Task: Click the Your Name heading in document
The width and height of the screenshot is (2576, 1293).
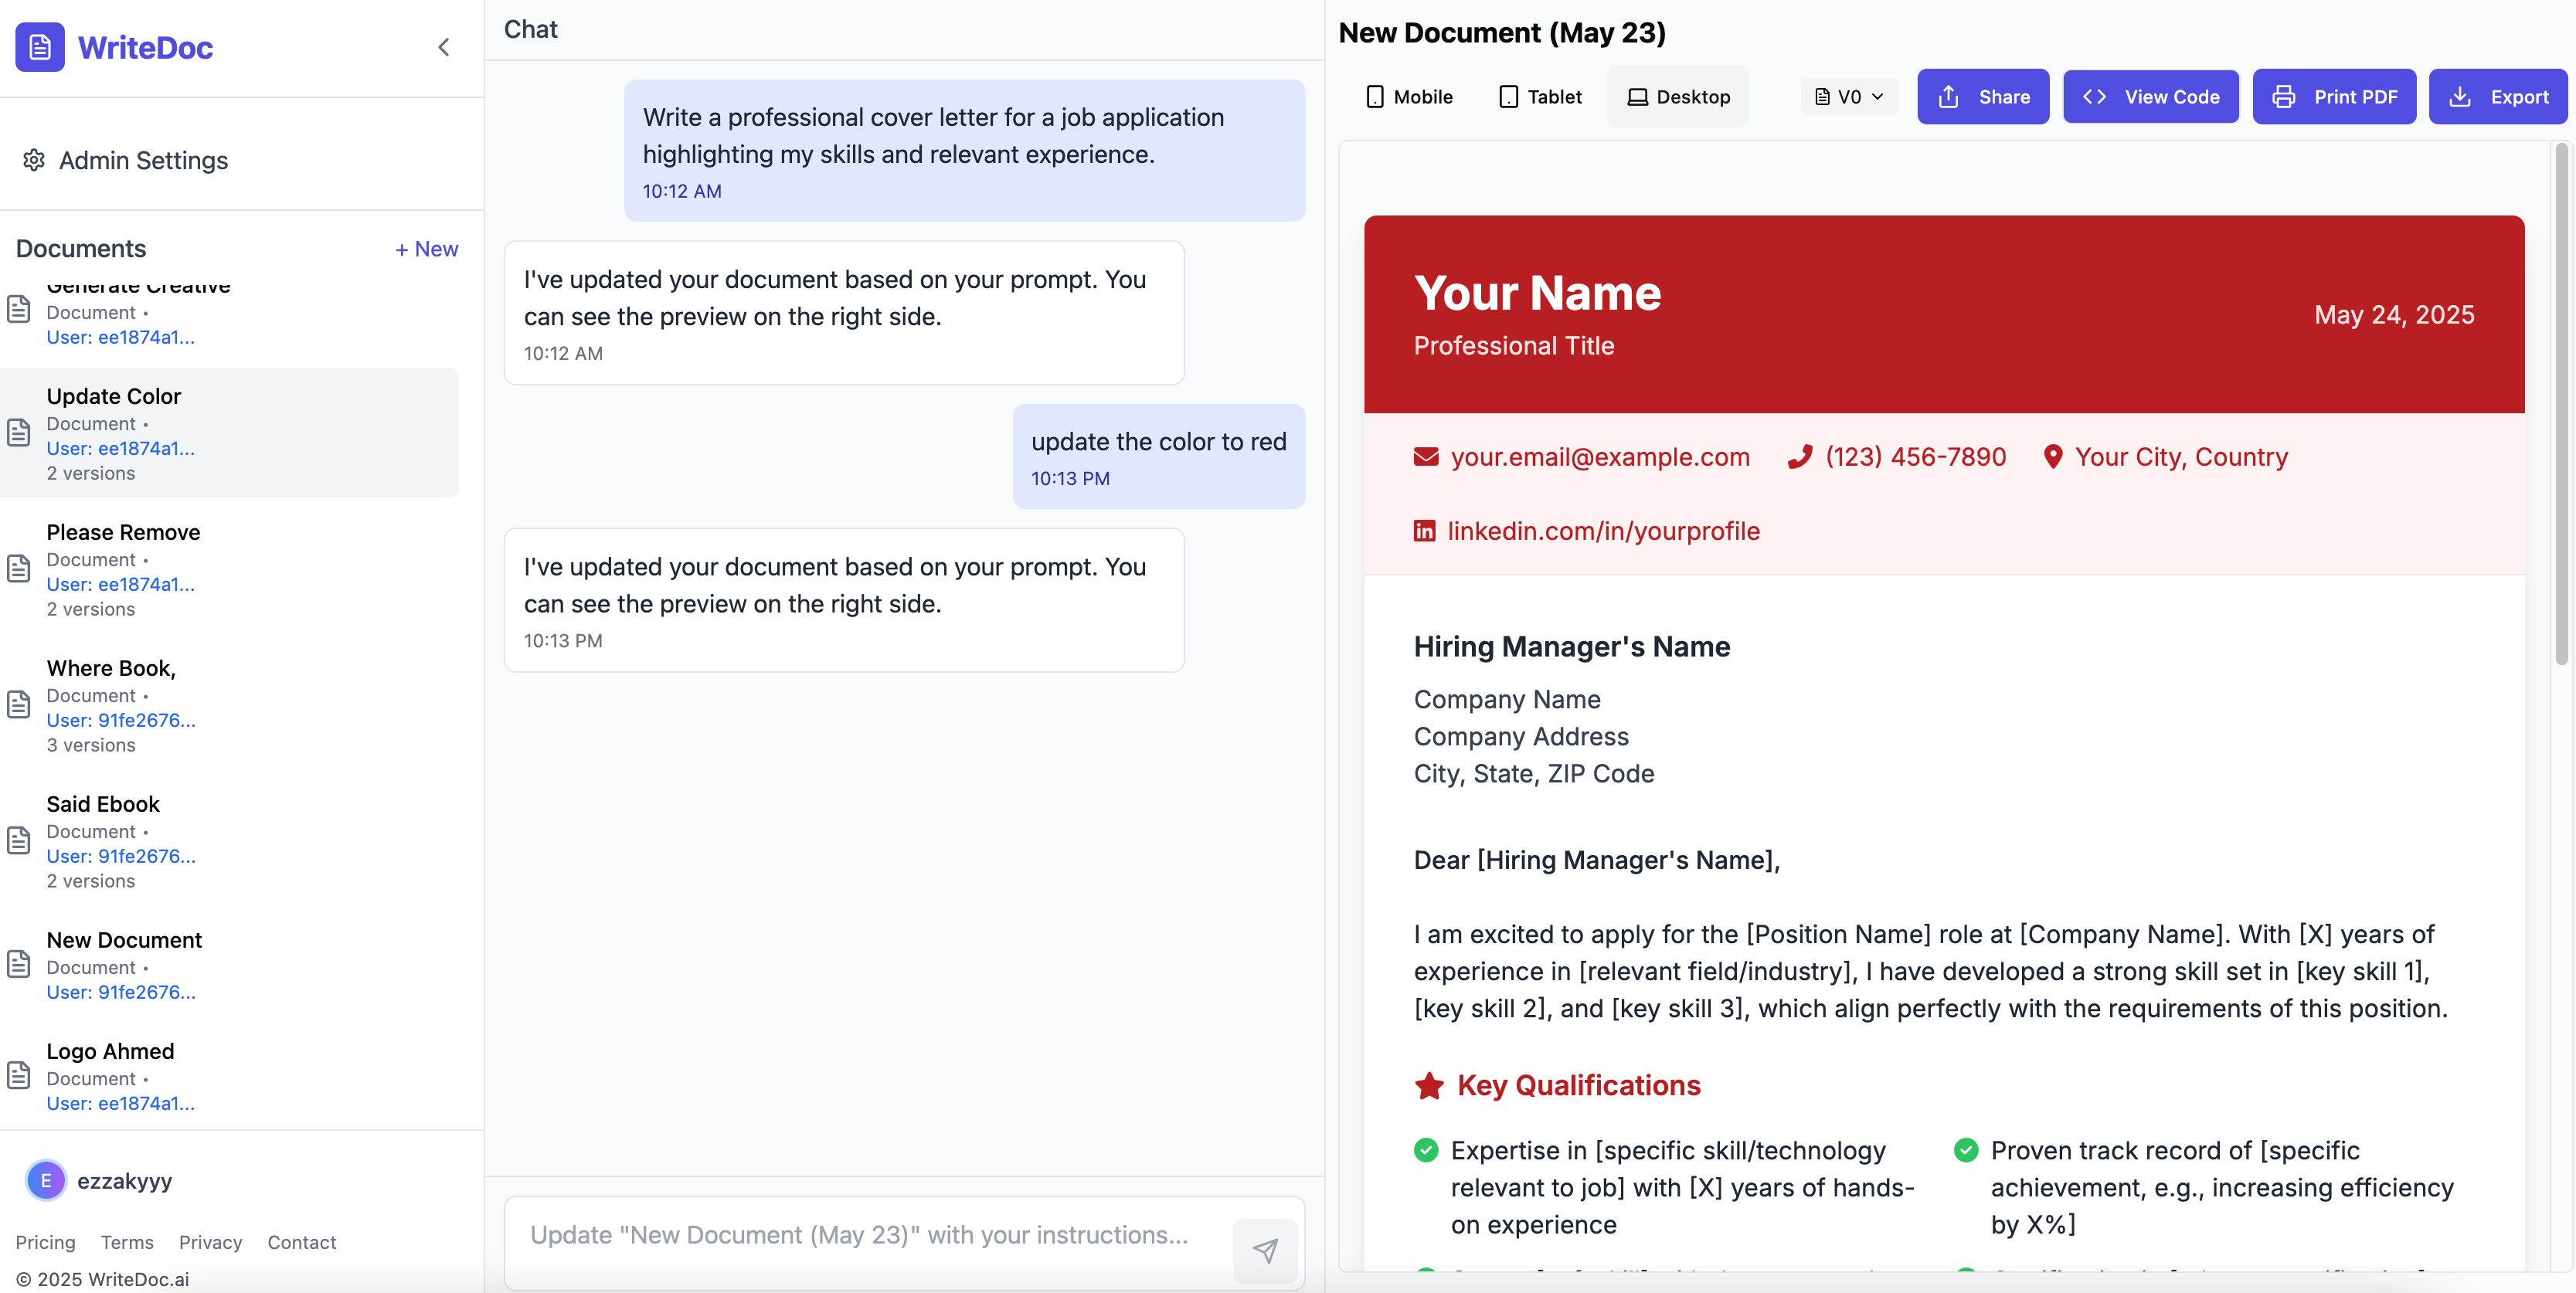Action: [x=1537, y=293]
